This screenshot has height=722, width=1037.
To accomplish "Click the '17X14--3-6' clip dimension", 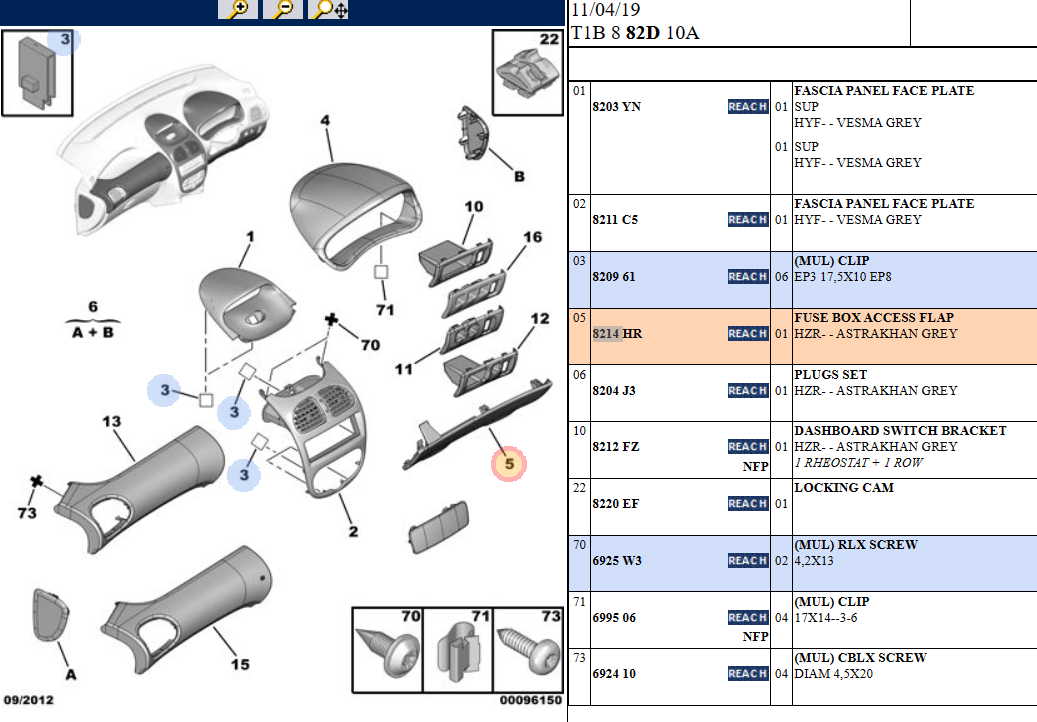I will pos(826,617).
